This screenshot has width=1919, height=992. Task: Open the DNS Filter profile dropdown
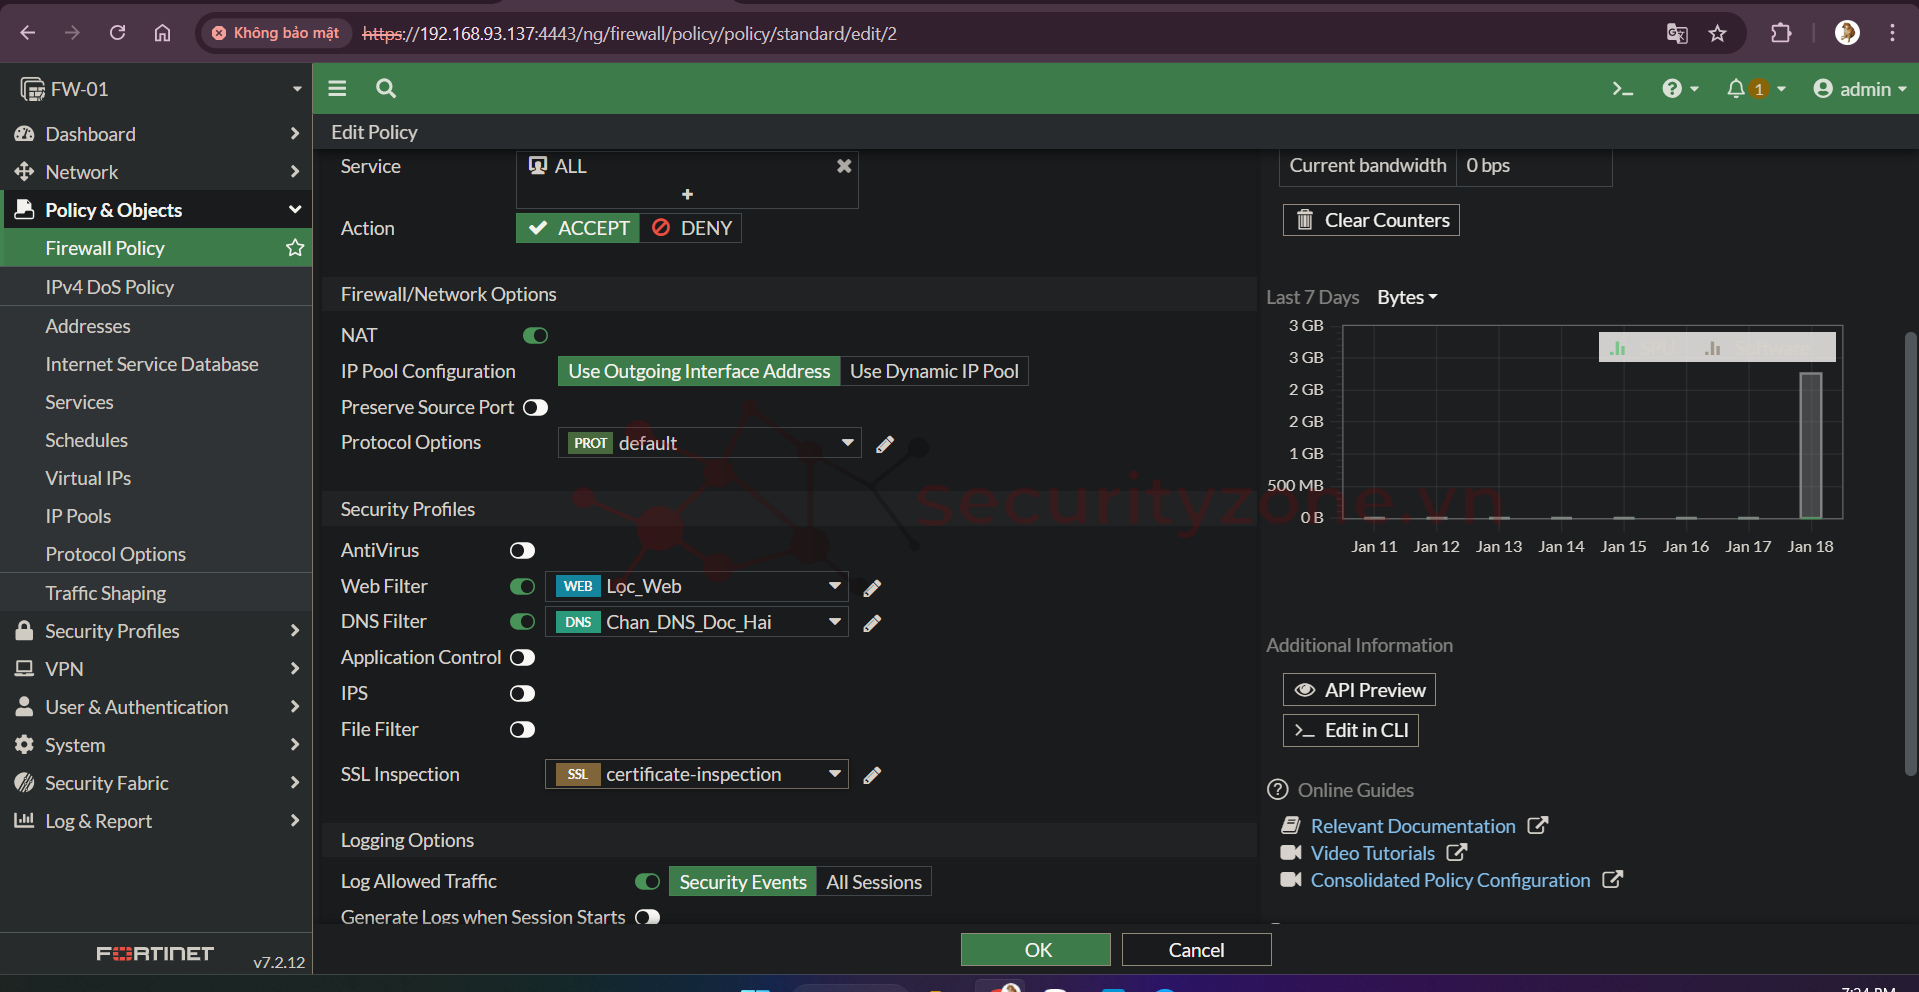[834, 622]
